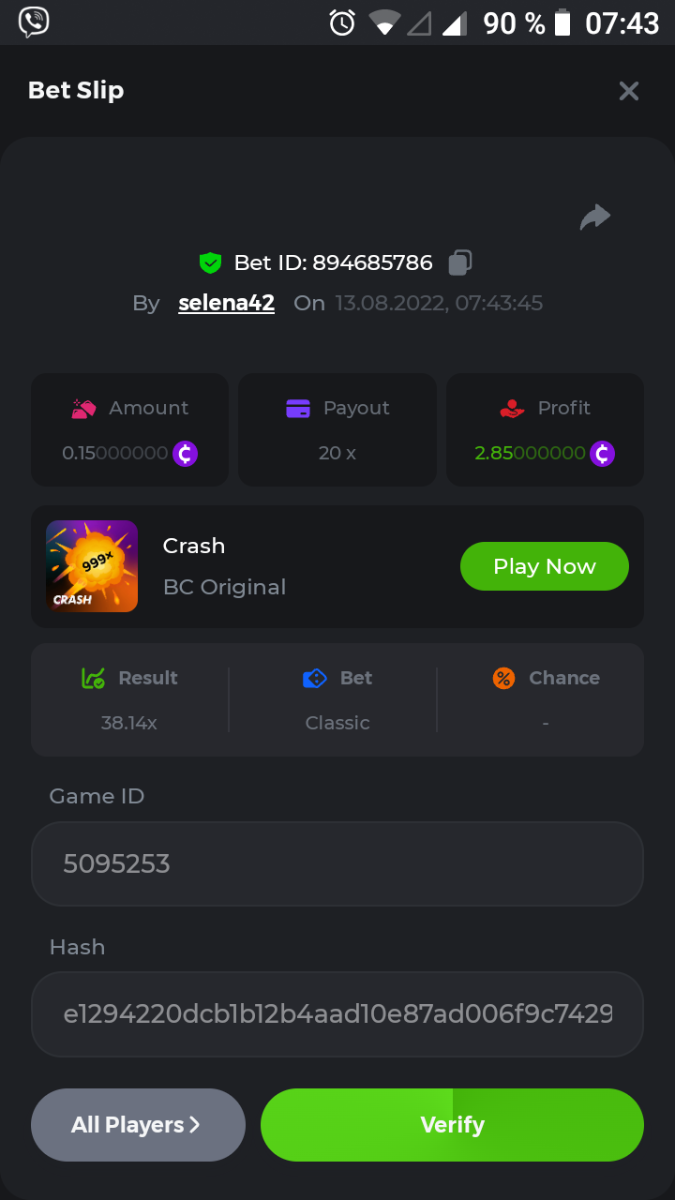Tap the Crash game thumbnail
This screenshot has width=675, height=1200.
(92, 566)
